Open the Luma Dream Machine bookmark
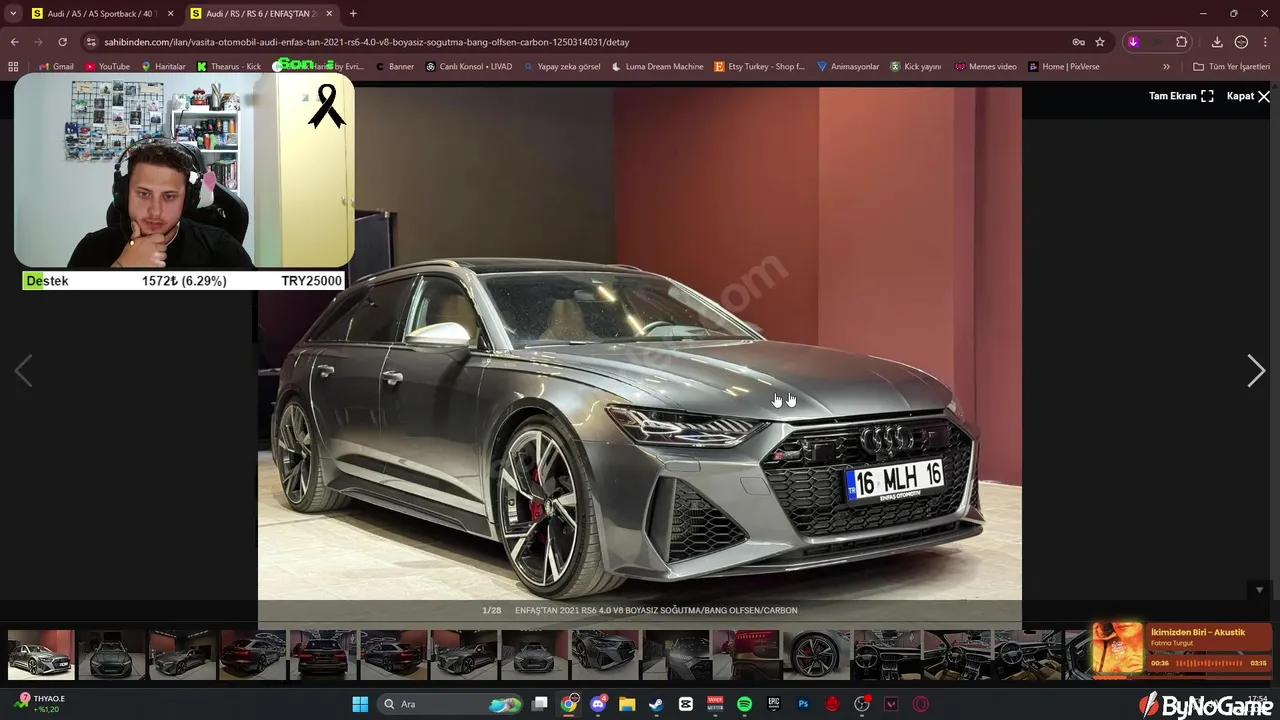The height and width of the screenshot is (720, 1280). (657, 67)
